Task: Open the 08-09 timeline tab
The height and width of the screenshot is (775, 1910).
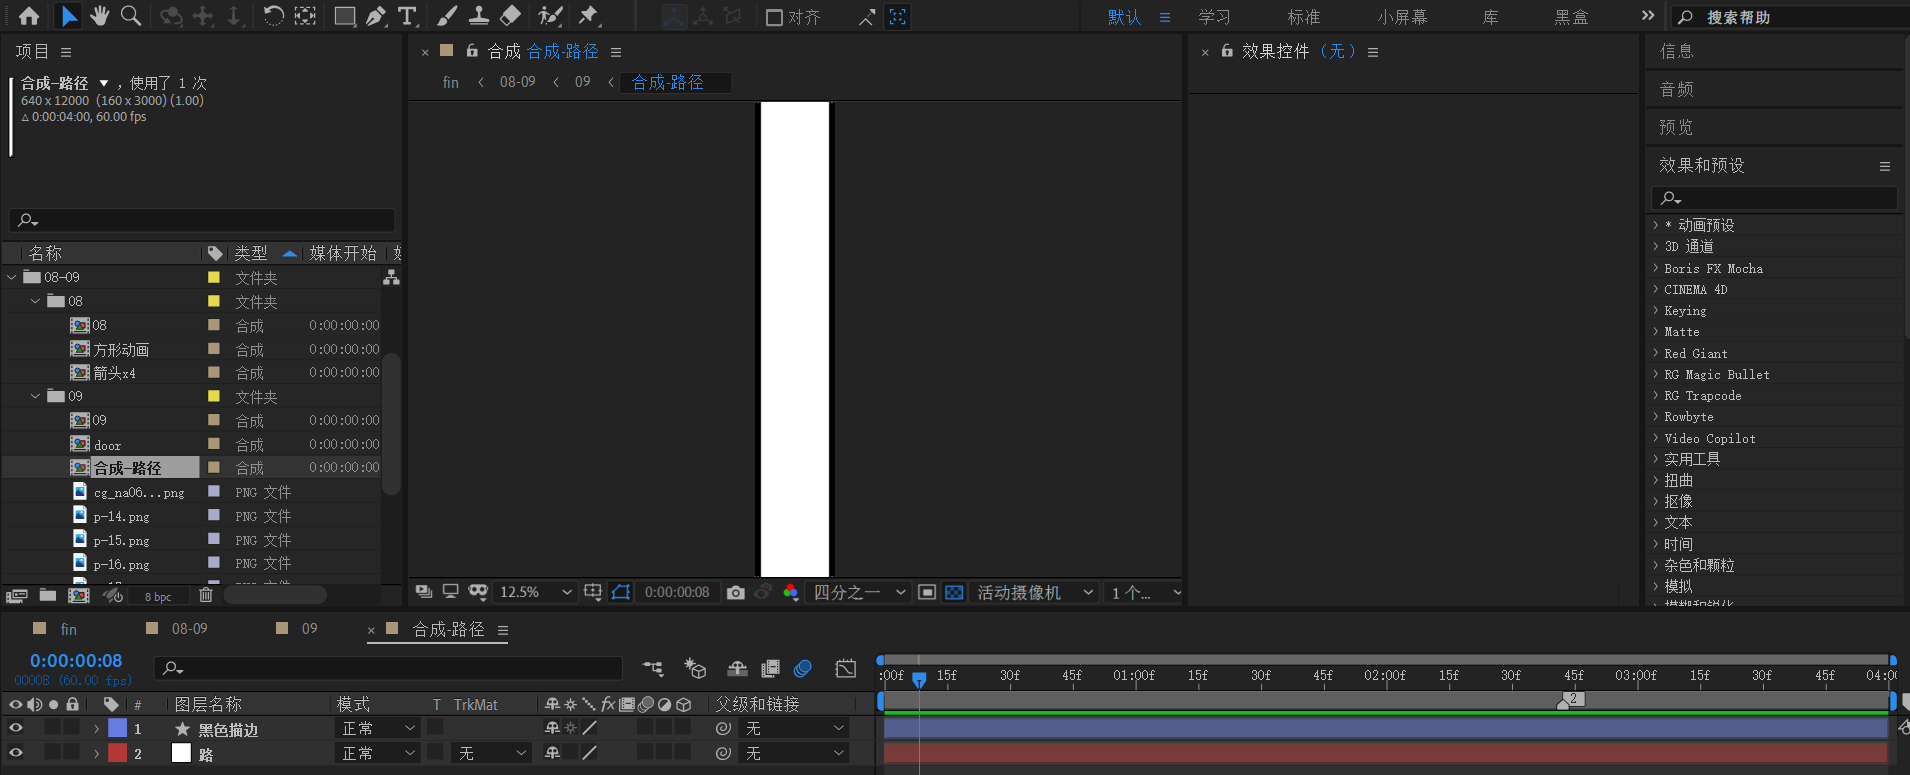Action: [190, 629]
